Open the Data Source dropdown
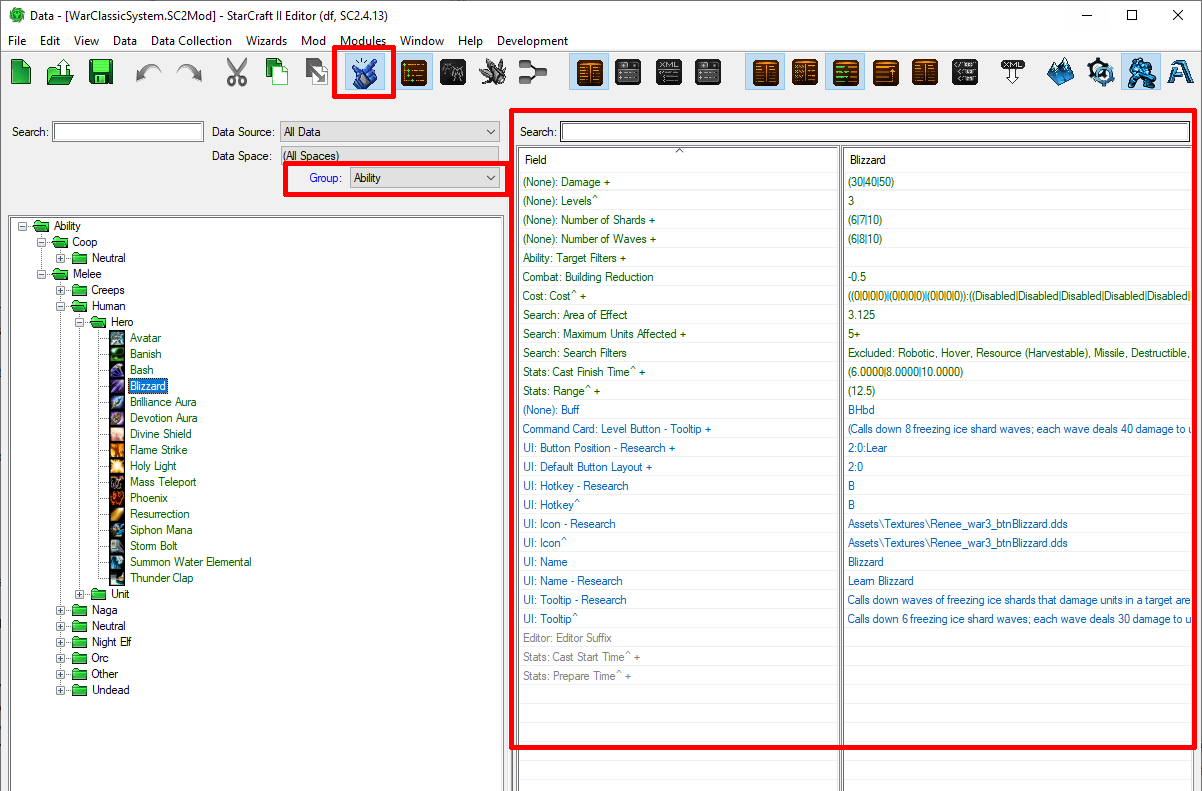 pyautogui.click(x=389, y=132)
